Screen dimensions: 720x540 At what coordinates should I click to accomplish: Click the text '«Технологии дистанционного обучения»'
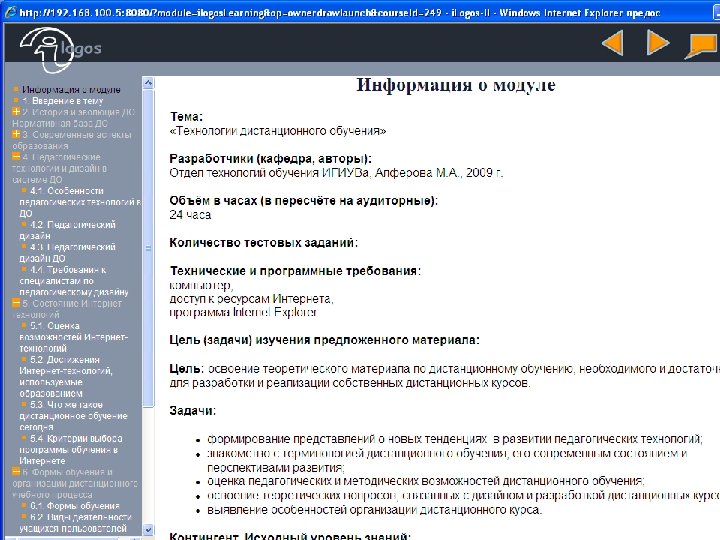pyautogui.click(x=278, y=131)
